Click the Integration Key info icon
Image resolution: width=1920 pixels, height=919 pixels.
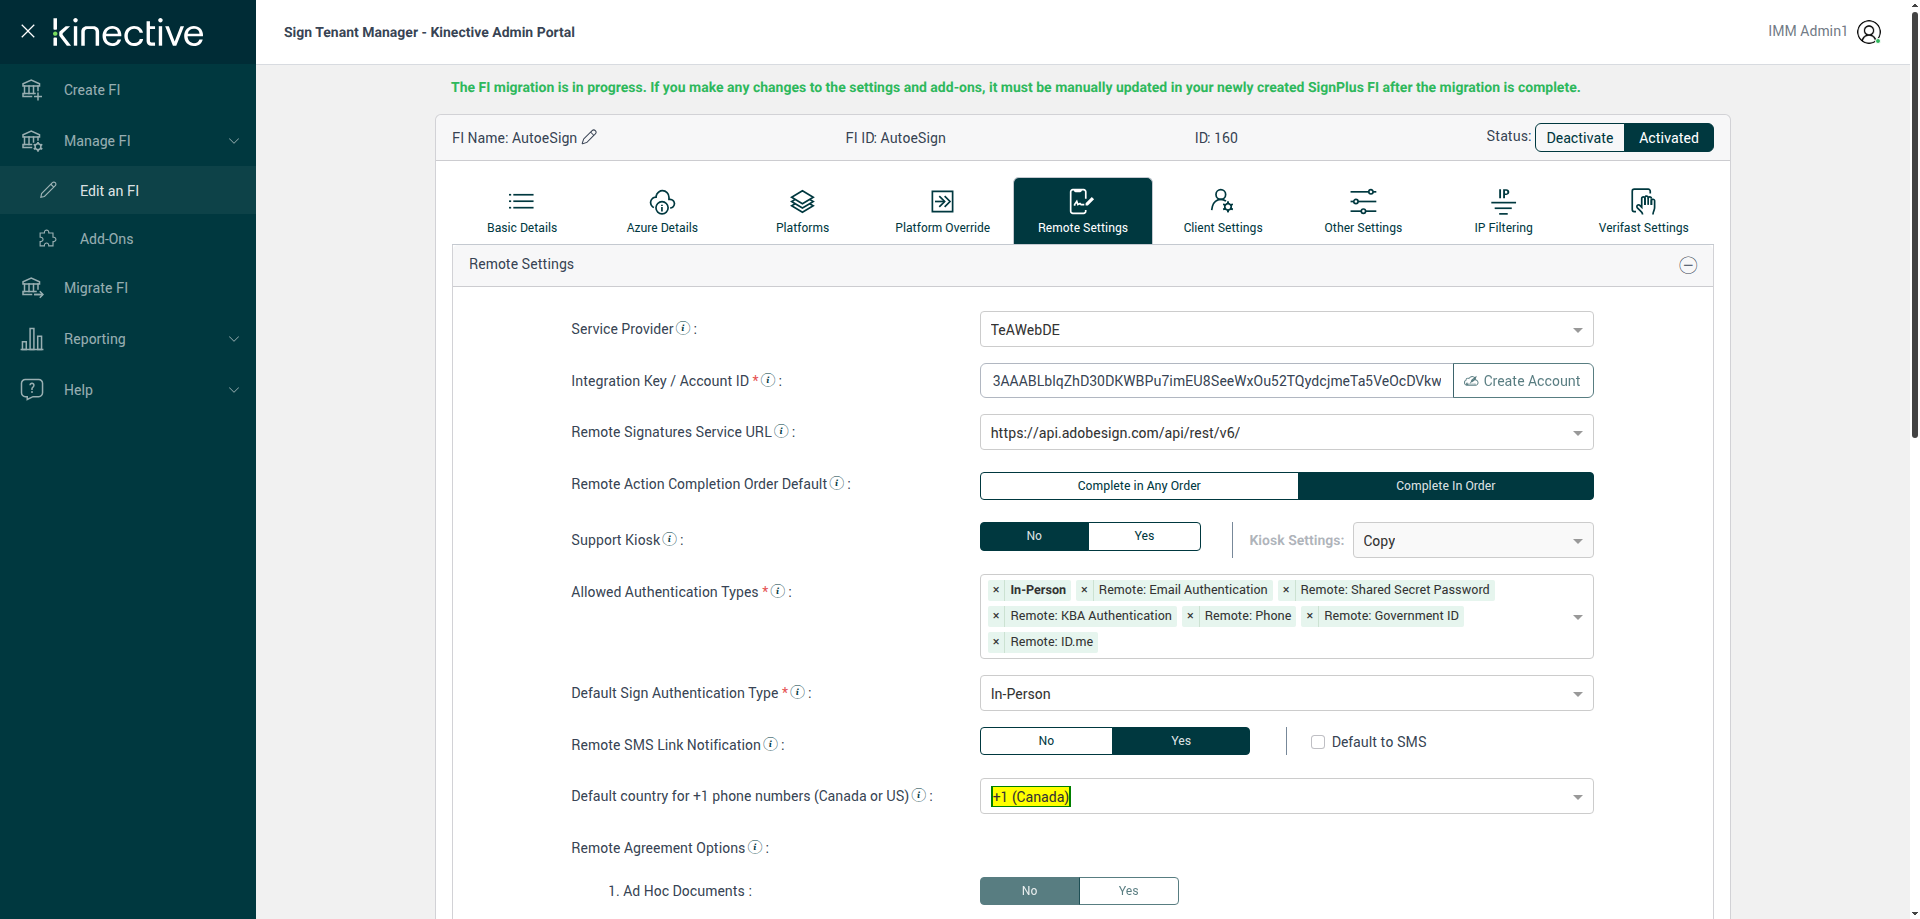coord(768,380)
